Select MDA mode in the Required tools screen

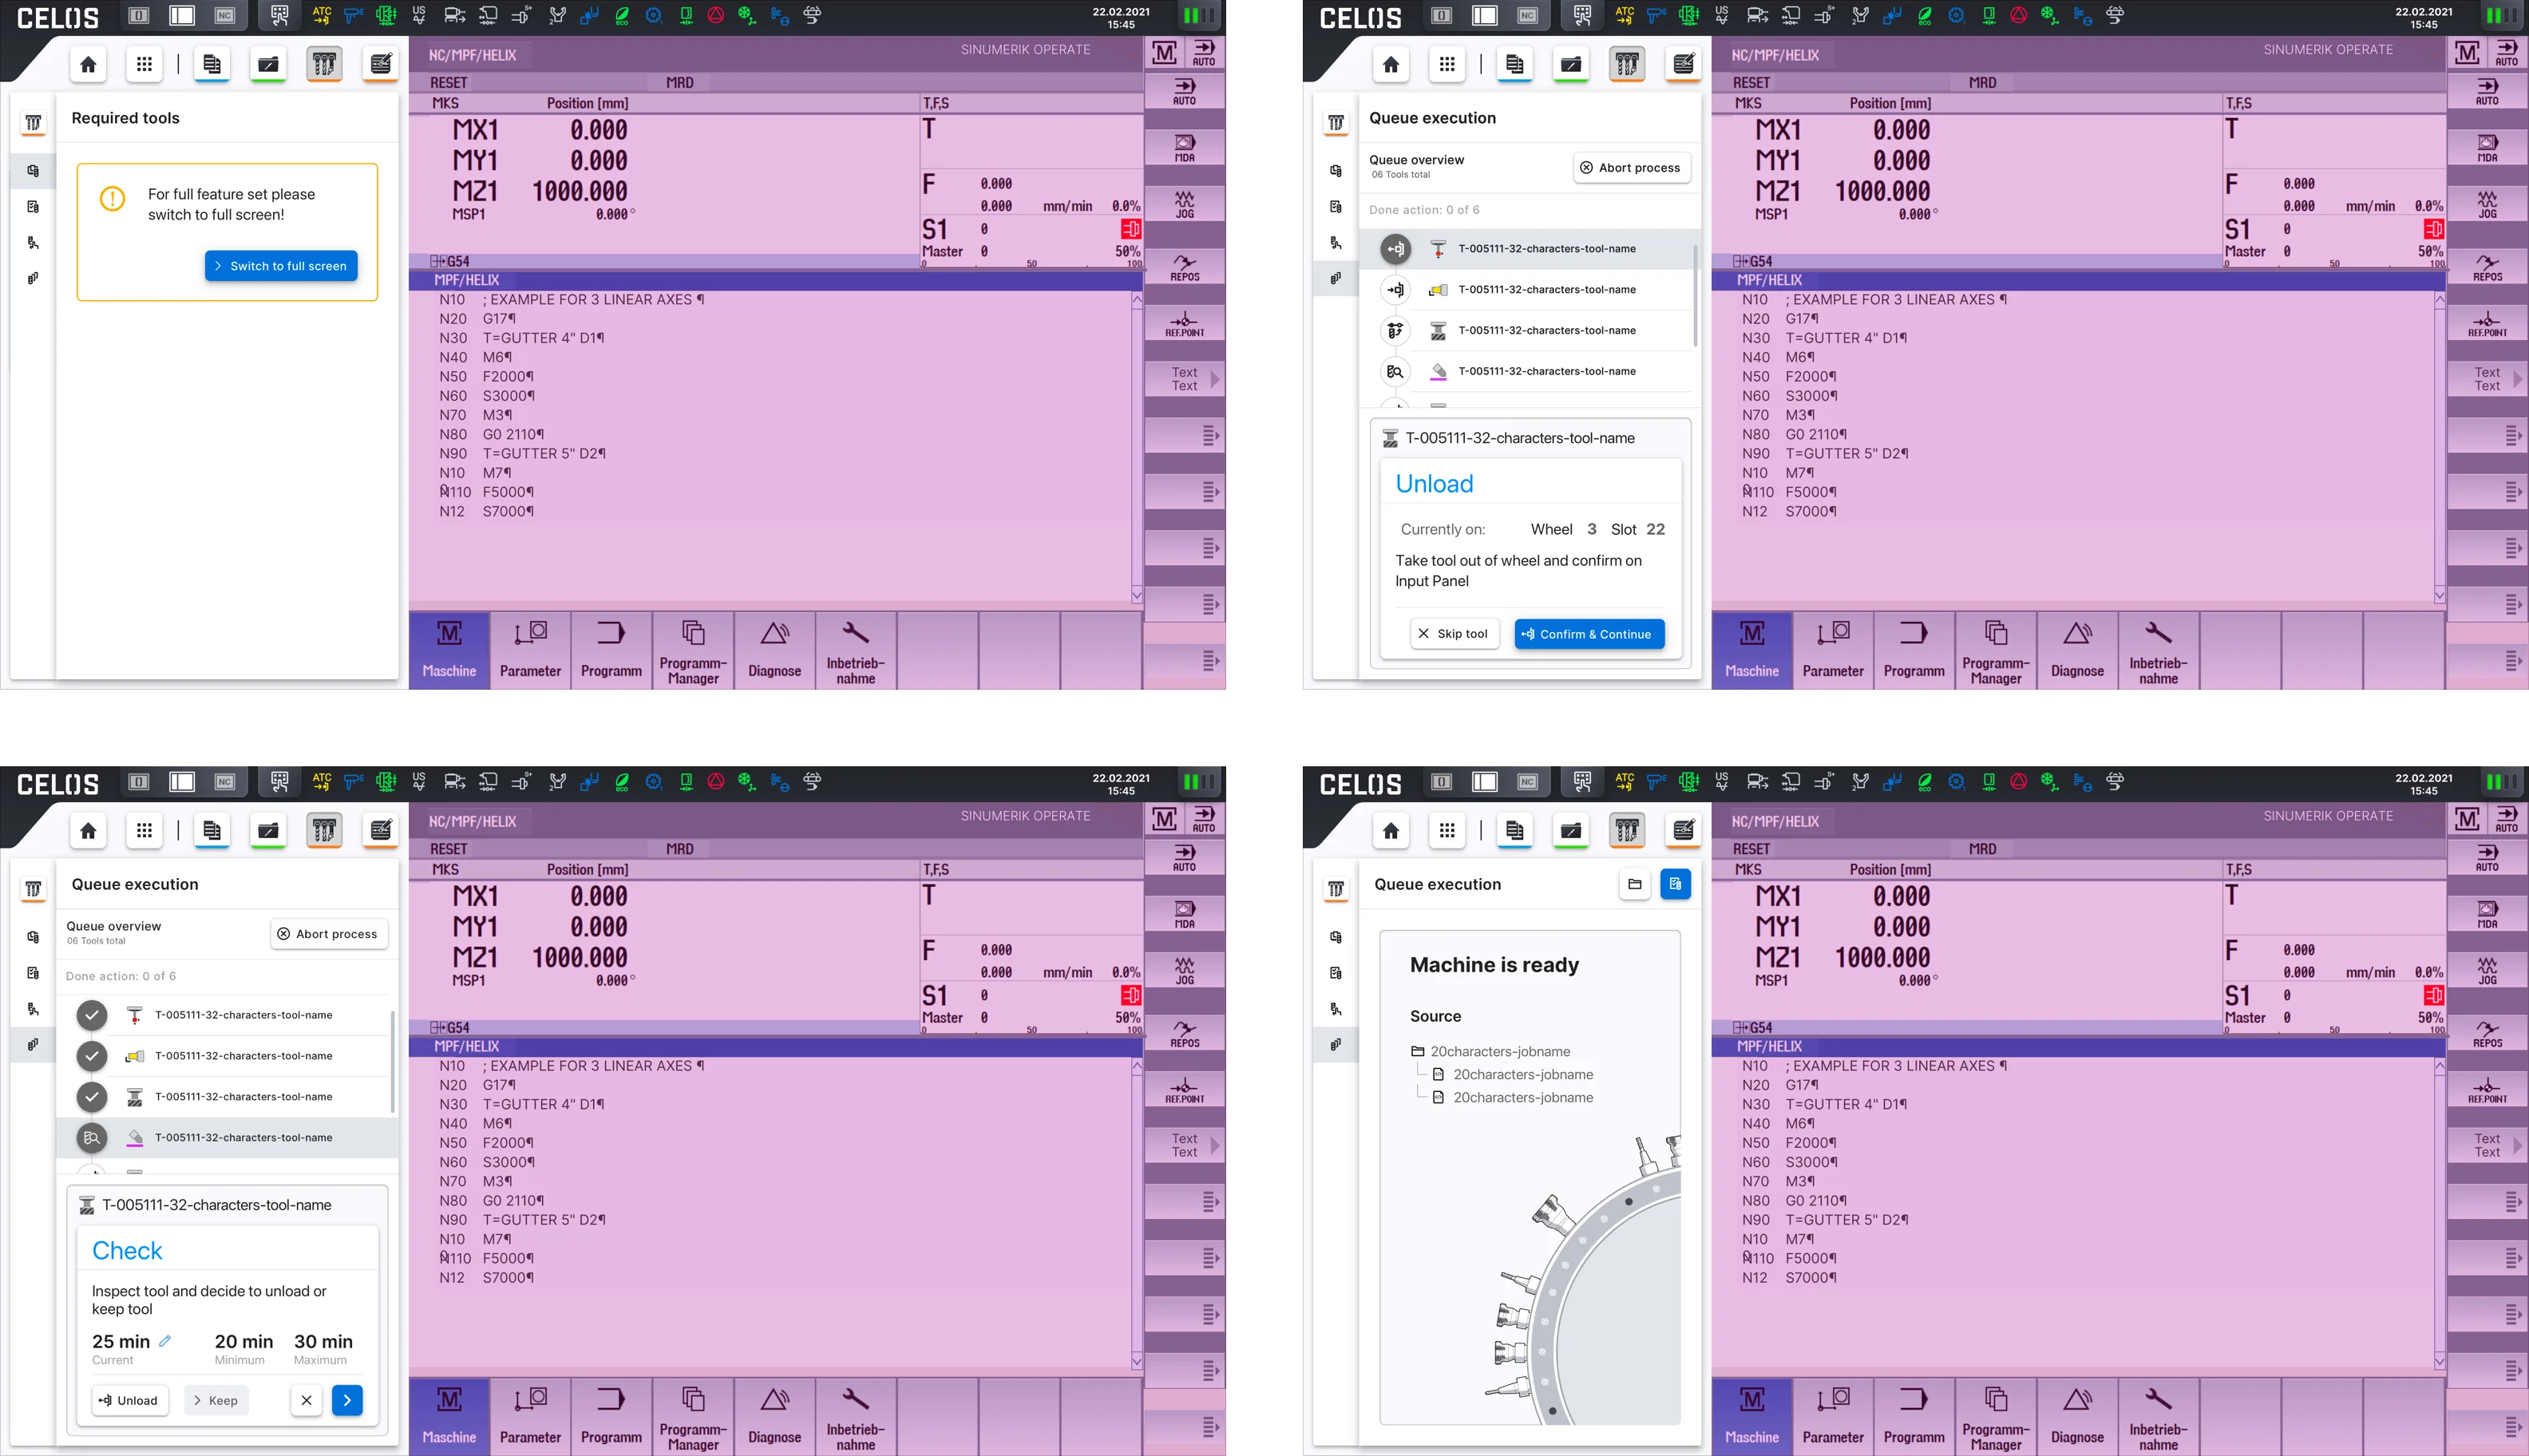pyautogui.click(x=1185, y=148)
